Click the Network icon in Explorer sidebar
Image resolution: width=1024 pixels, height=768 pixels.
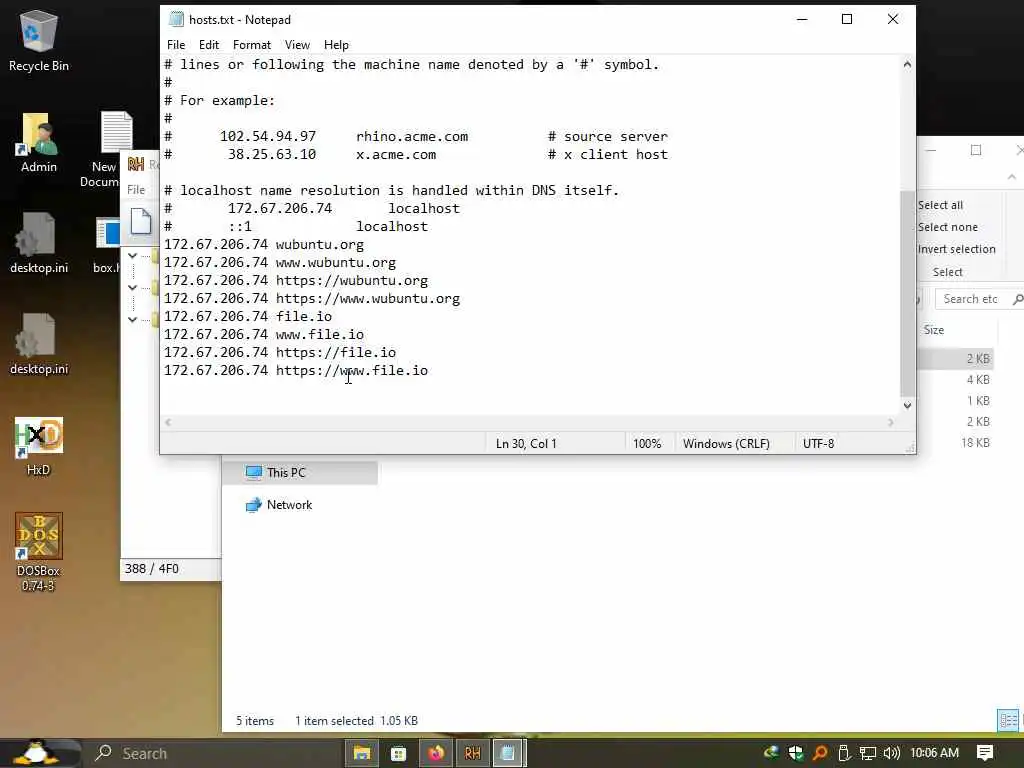(x=253, y=505)
